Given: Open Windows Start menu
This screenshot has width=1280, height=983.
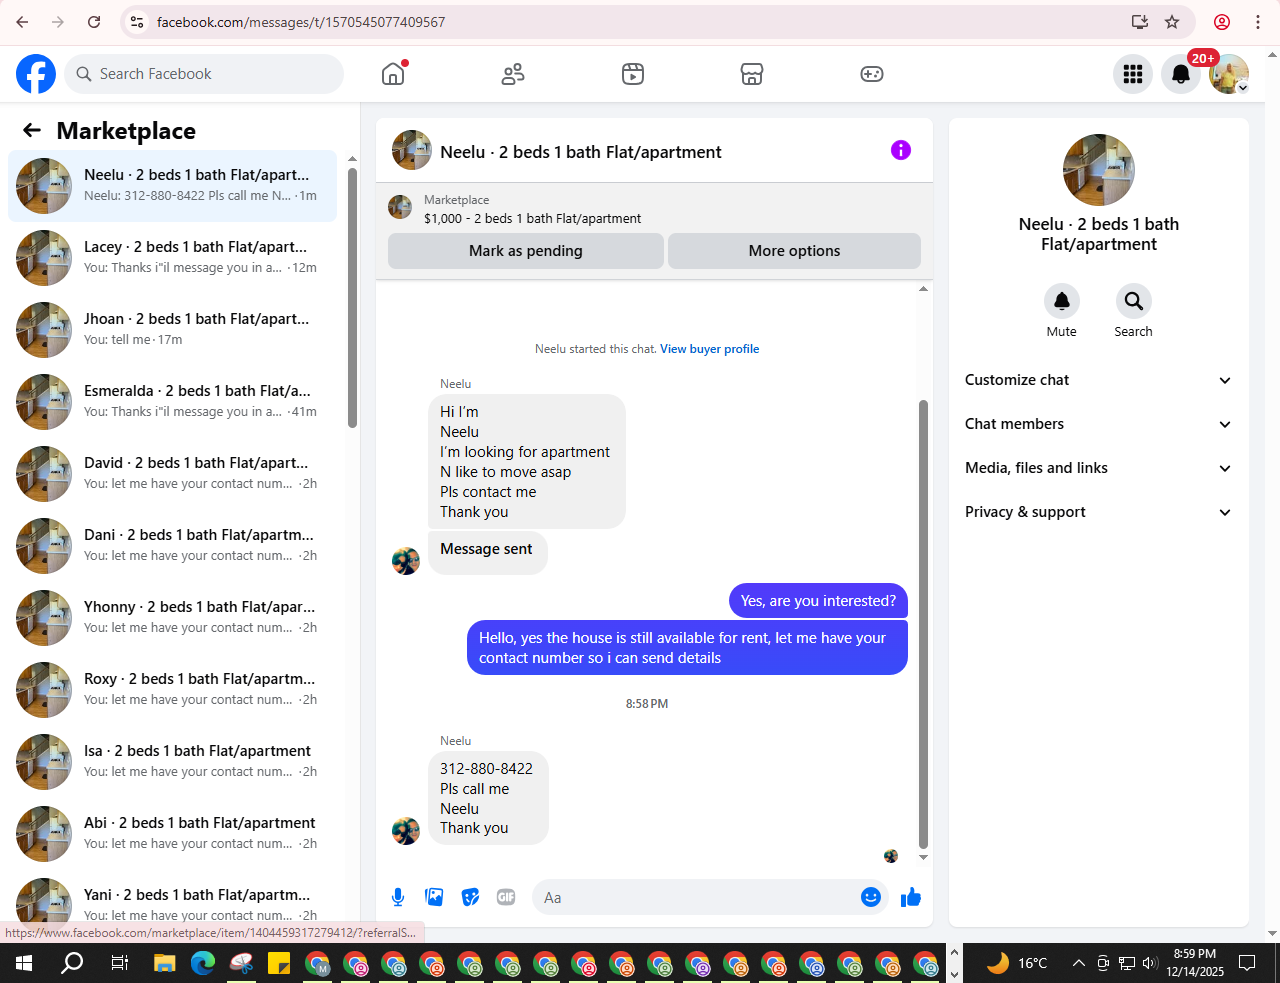Looking at the screenshot, I should pos(24,963).
